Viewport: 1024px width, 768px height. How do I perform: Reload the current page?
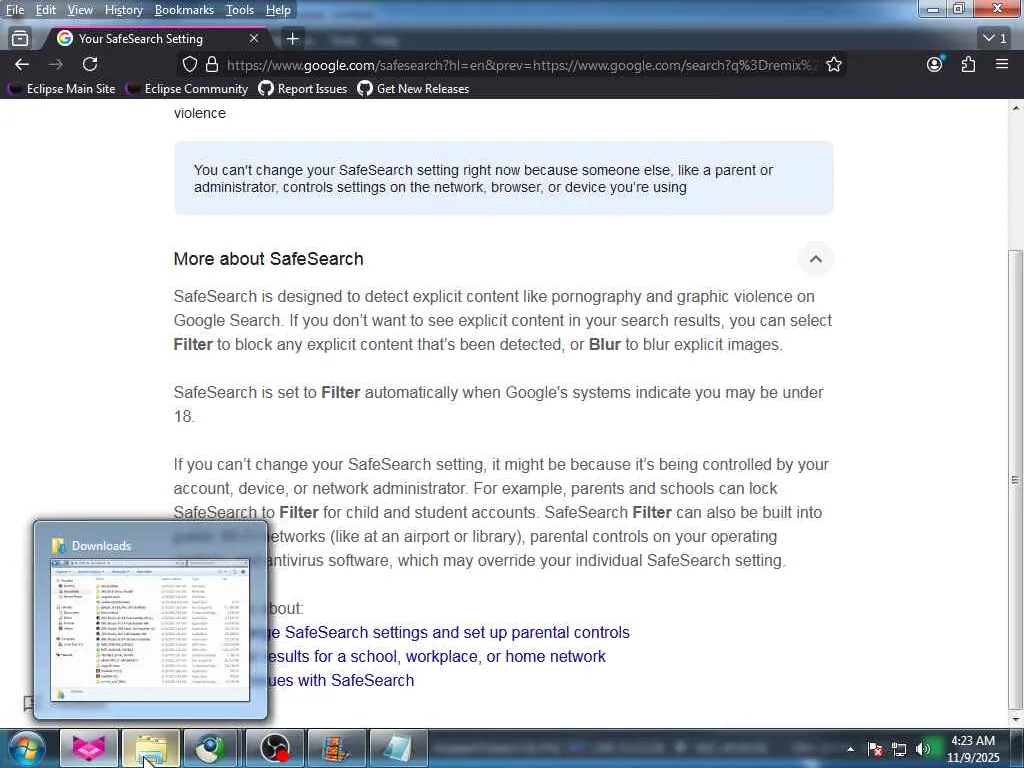(x=90, y=64)
